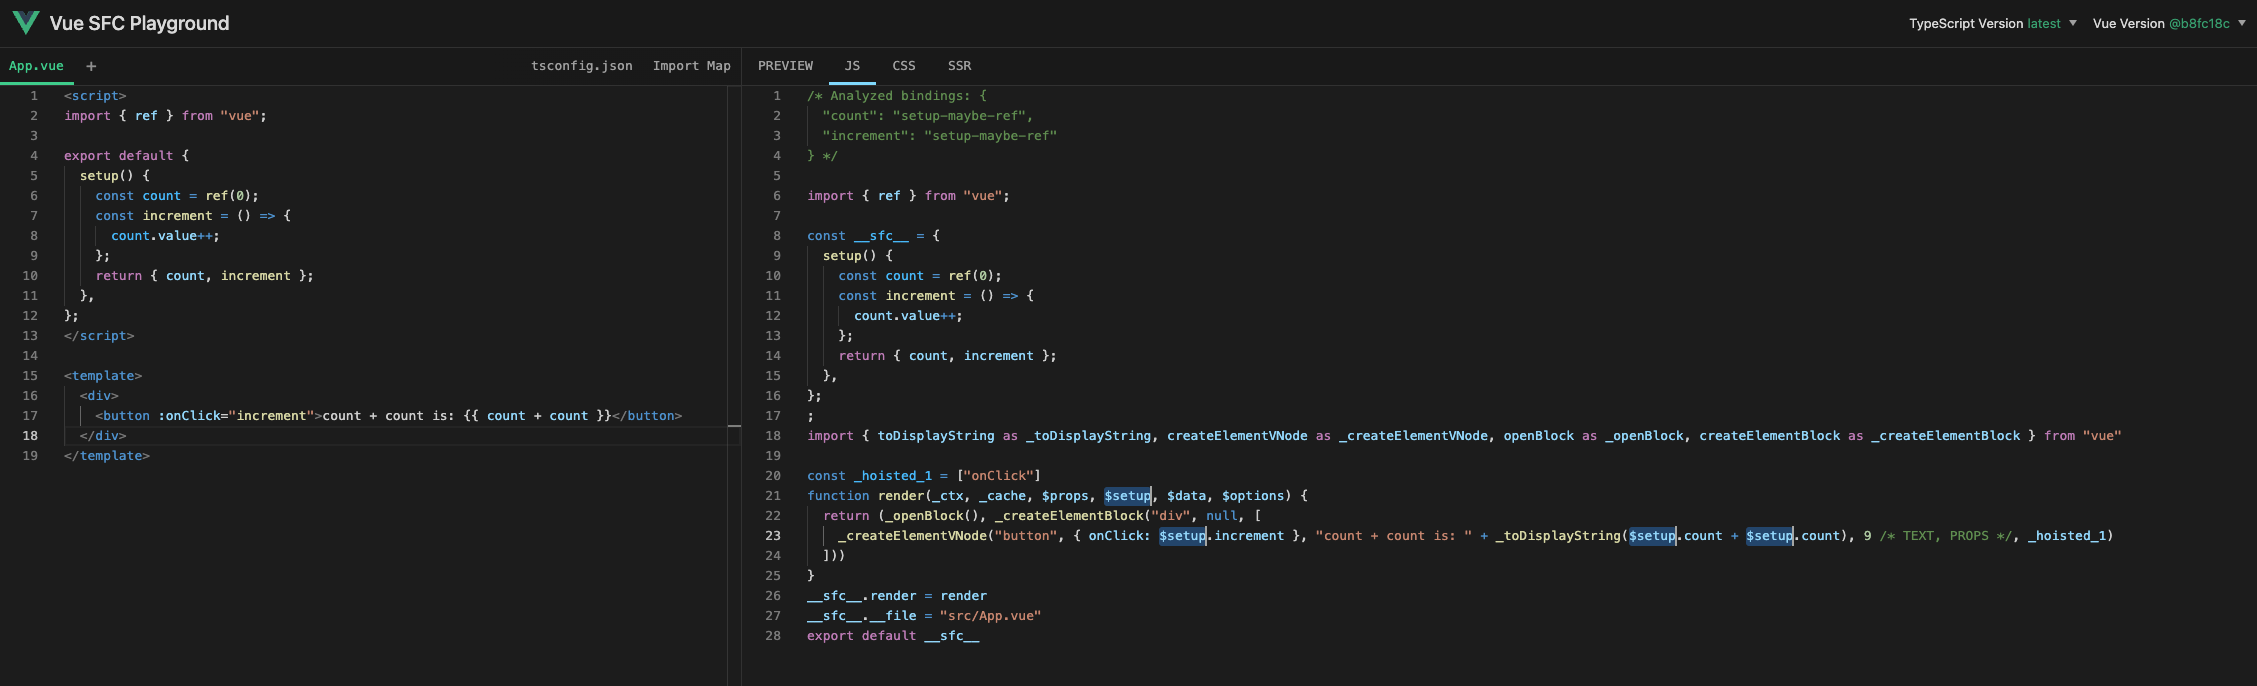Click the </script> closing tag line
Viewport: 2257px width, 686px height.
(x=99, y=336)
